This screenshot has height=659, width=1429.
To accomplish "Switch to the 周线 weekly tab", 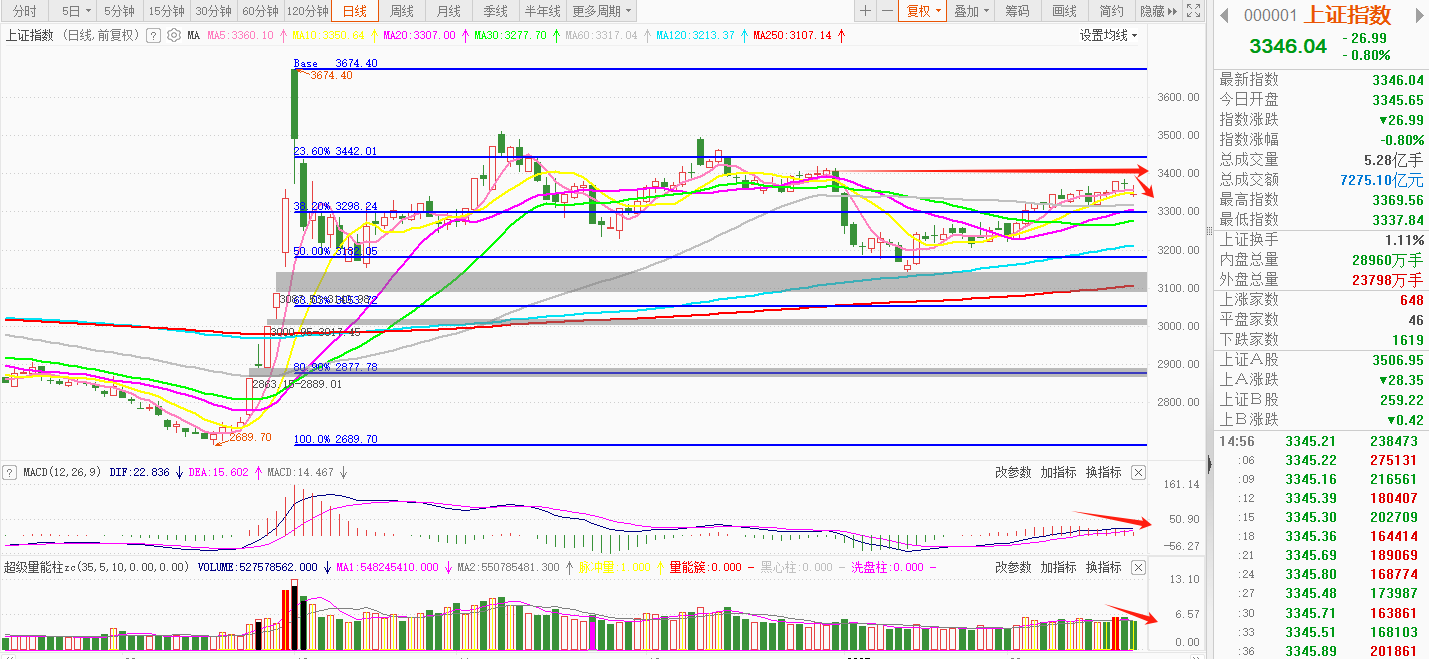I will (x=401, y=11).
